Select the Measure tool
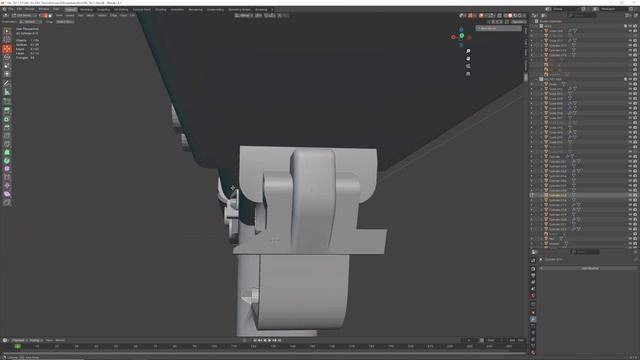 pos(7,92)
